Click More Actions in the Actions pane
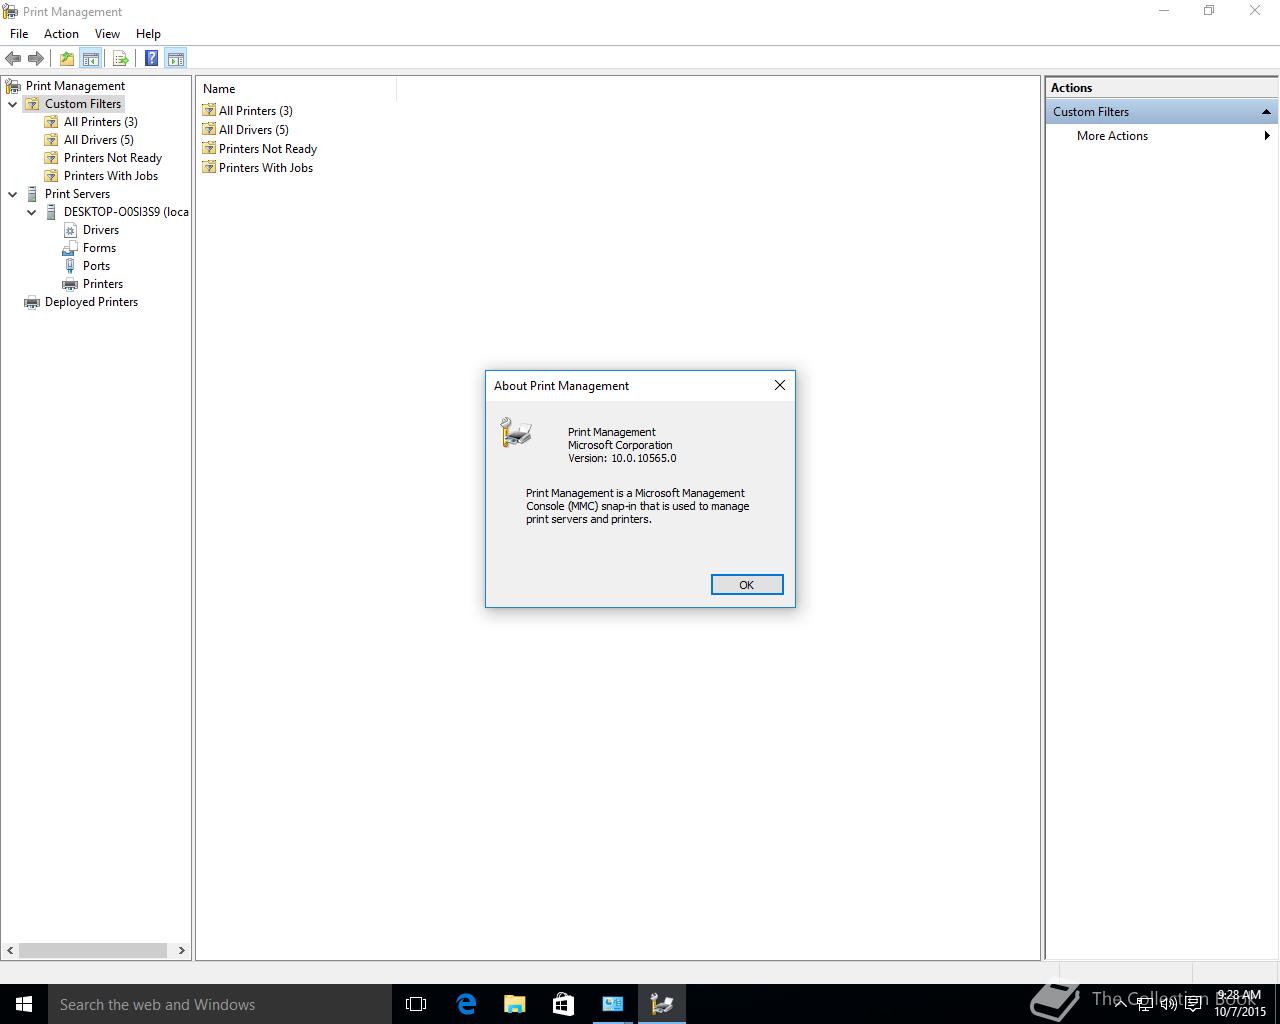Image resolution: width=1280 pixels, height=1024 pixels. (x=1112, y=136)
